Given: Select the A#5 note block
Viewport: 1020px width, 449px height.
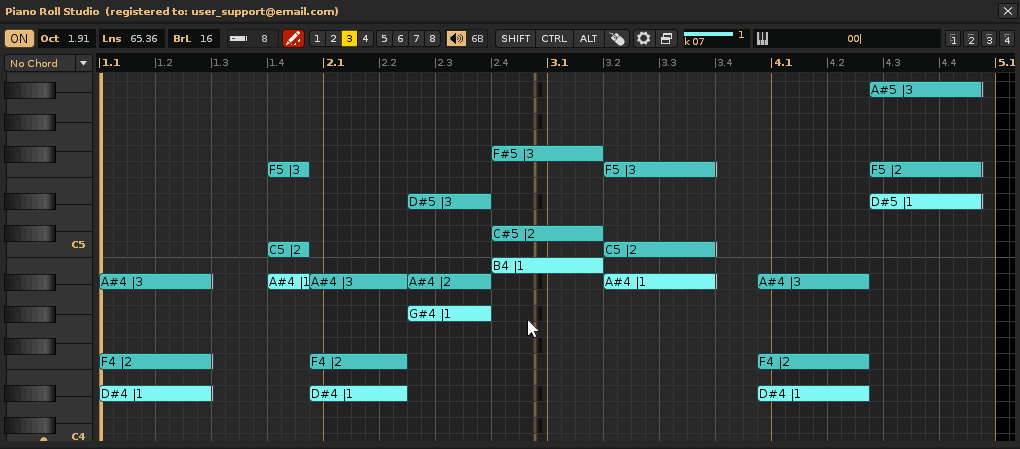Looking at the screenshot, I should click(x=925, y=90).
